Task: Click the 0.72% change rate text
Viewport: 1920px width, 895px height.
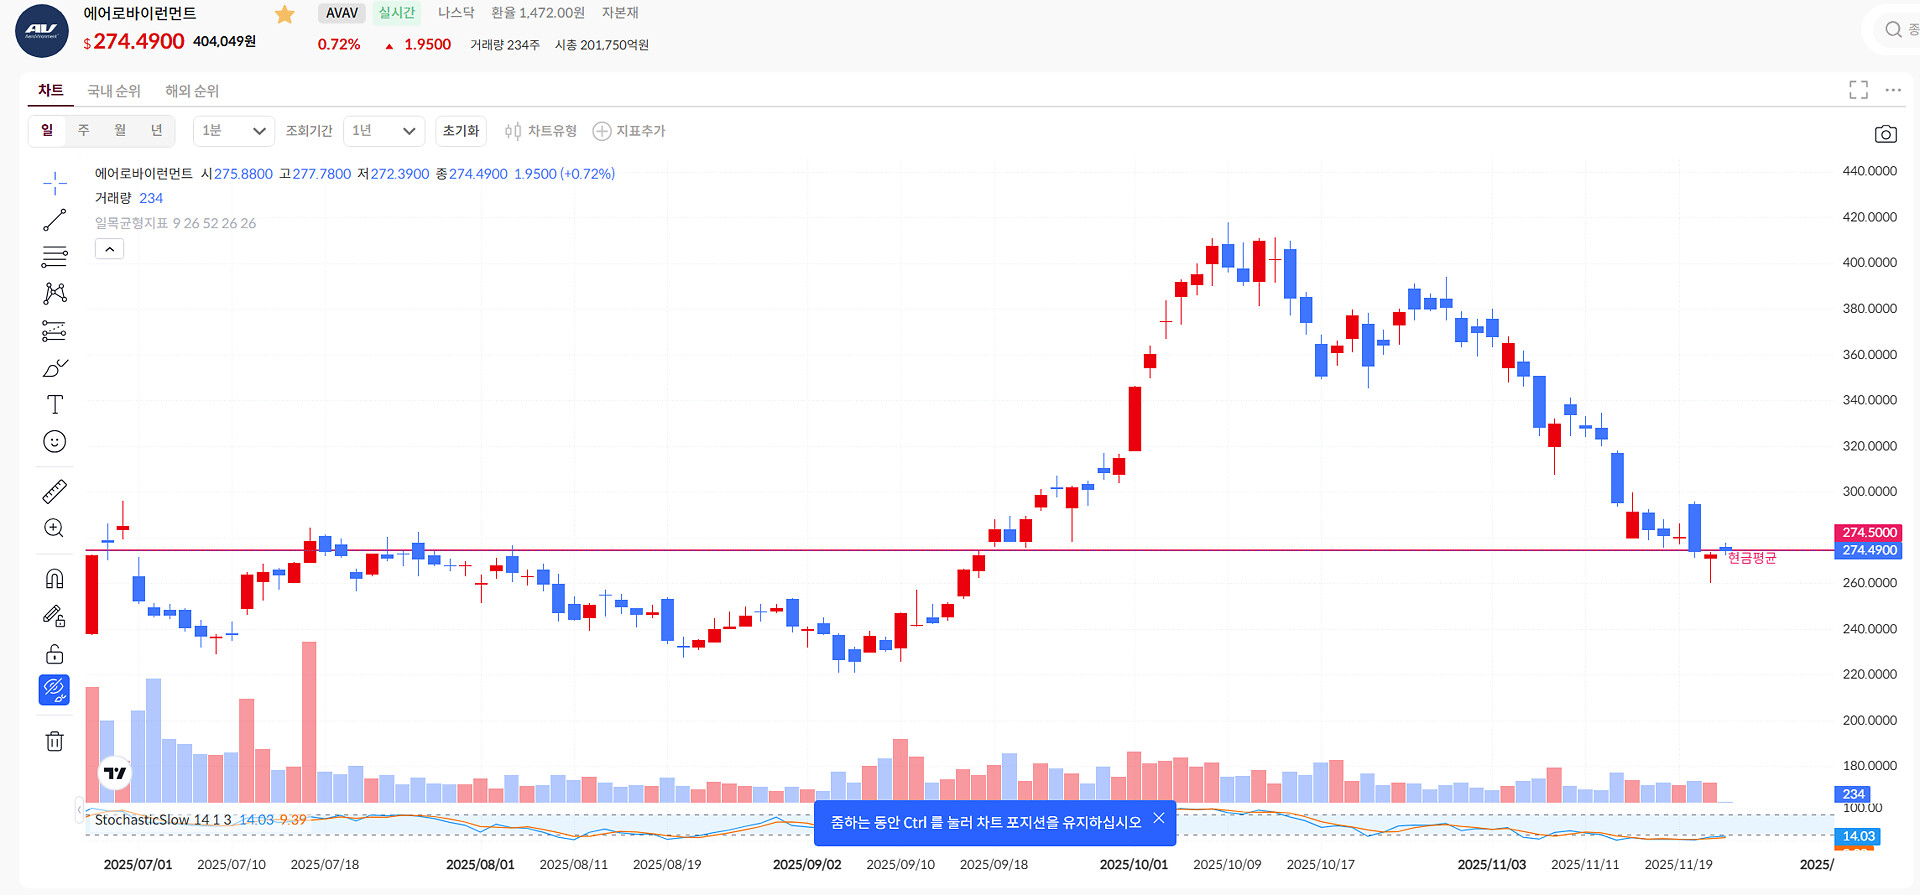Action: pyautogui.click(x=339, y=45)
